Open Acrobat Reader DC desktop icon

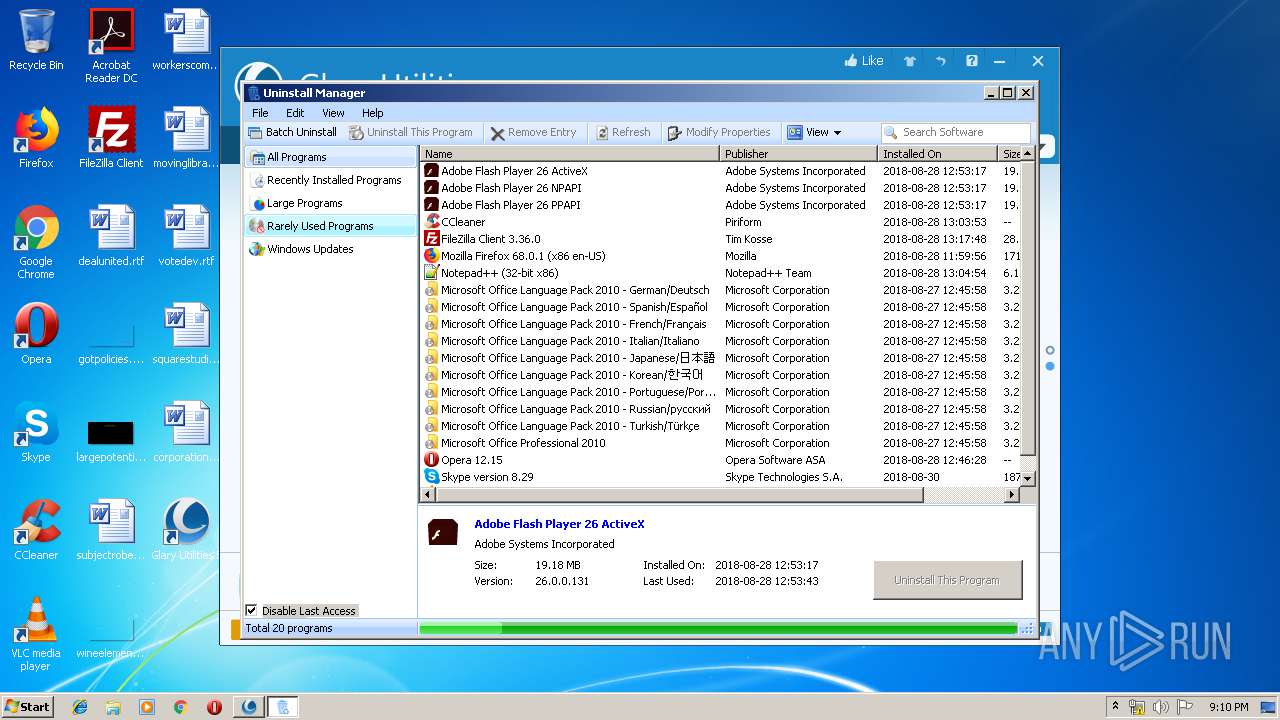111,46
